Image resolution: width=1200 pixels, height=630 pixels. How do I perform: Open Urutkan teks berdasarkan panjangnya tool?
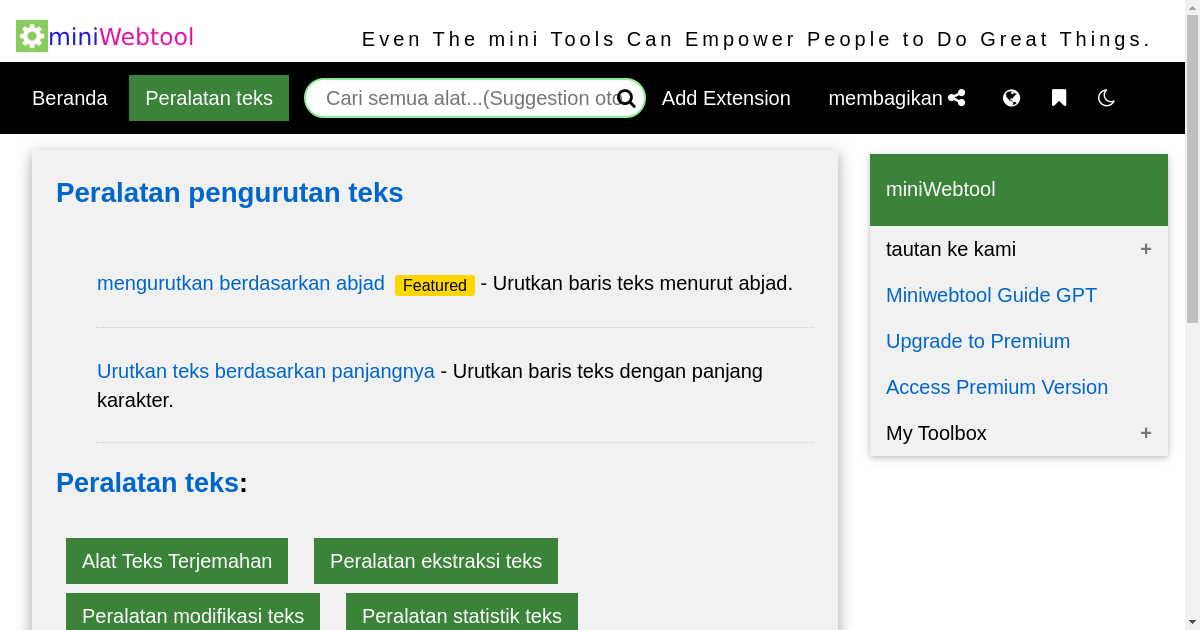[x=264, y=371]
